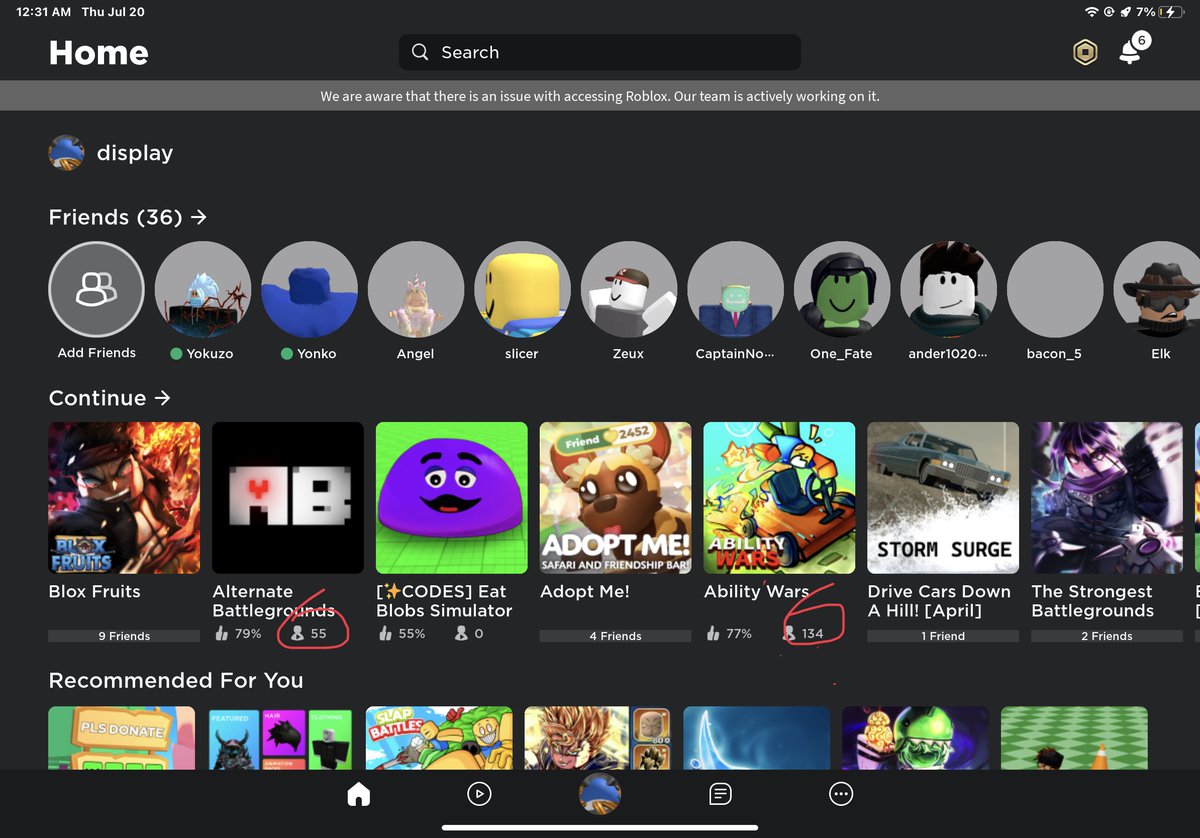Image resolution: width=1200 pixels, height=838 pixels.
Task: Click 2 Friends bar under Strongest Battlegrounds
Action: click(1107, 636)
